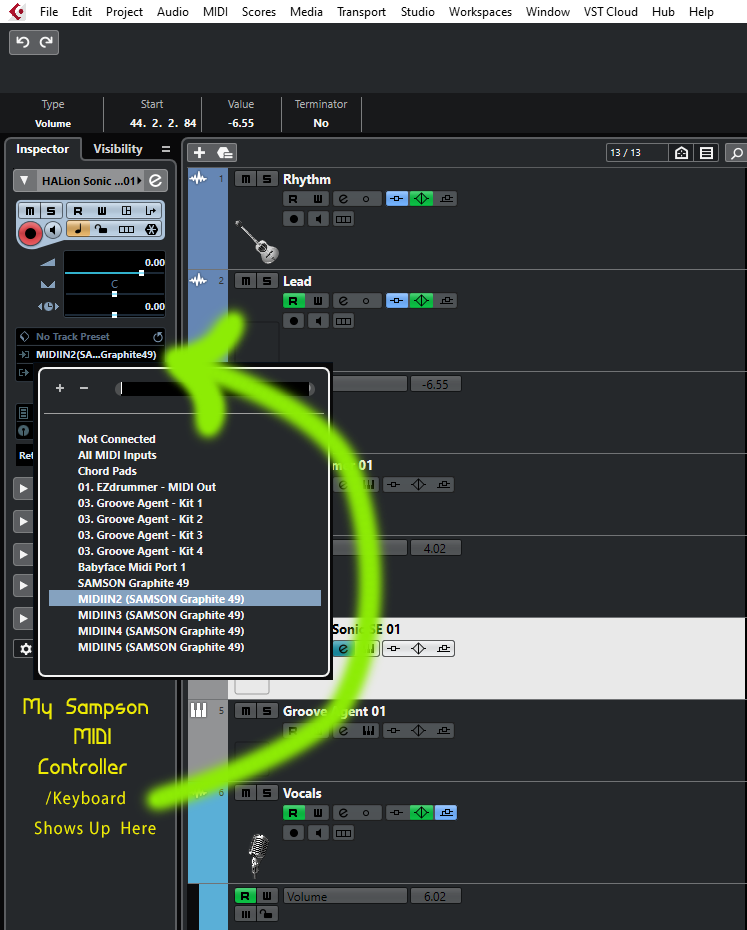
Task: Switch to the Visibility tab
Action: click(x=117, y=149)
